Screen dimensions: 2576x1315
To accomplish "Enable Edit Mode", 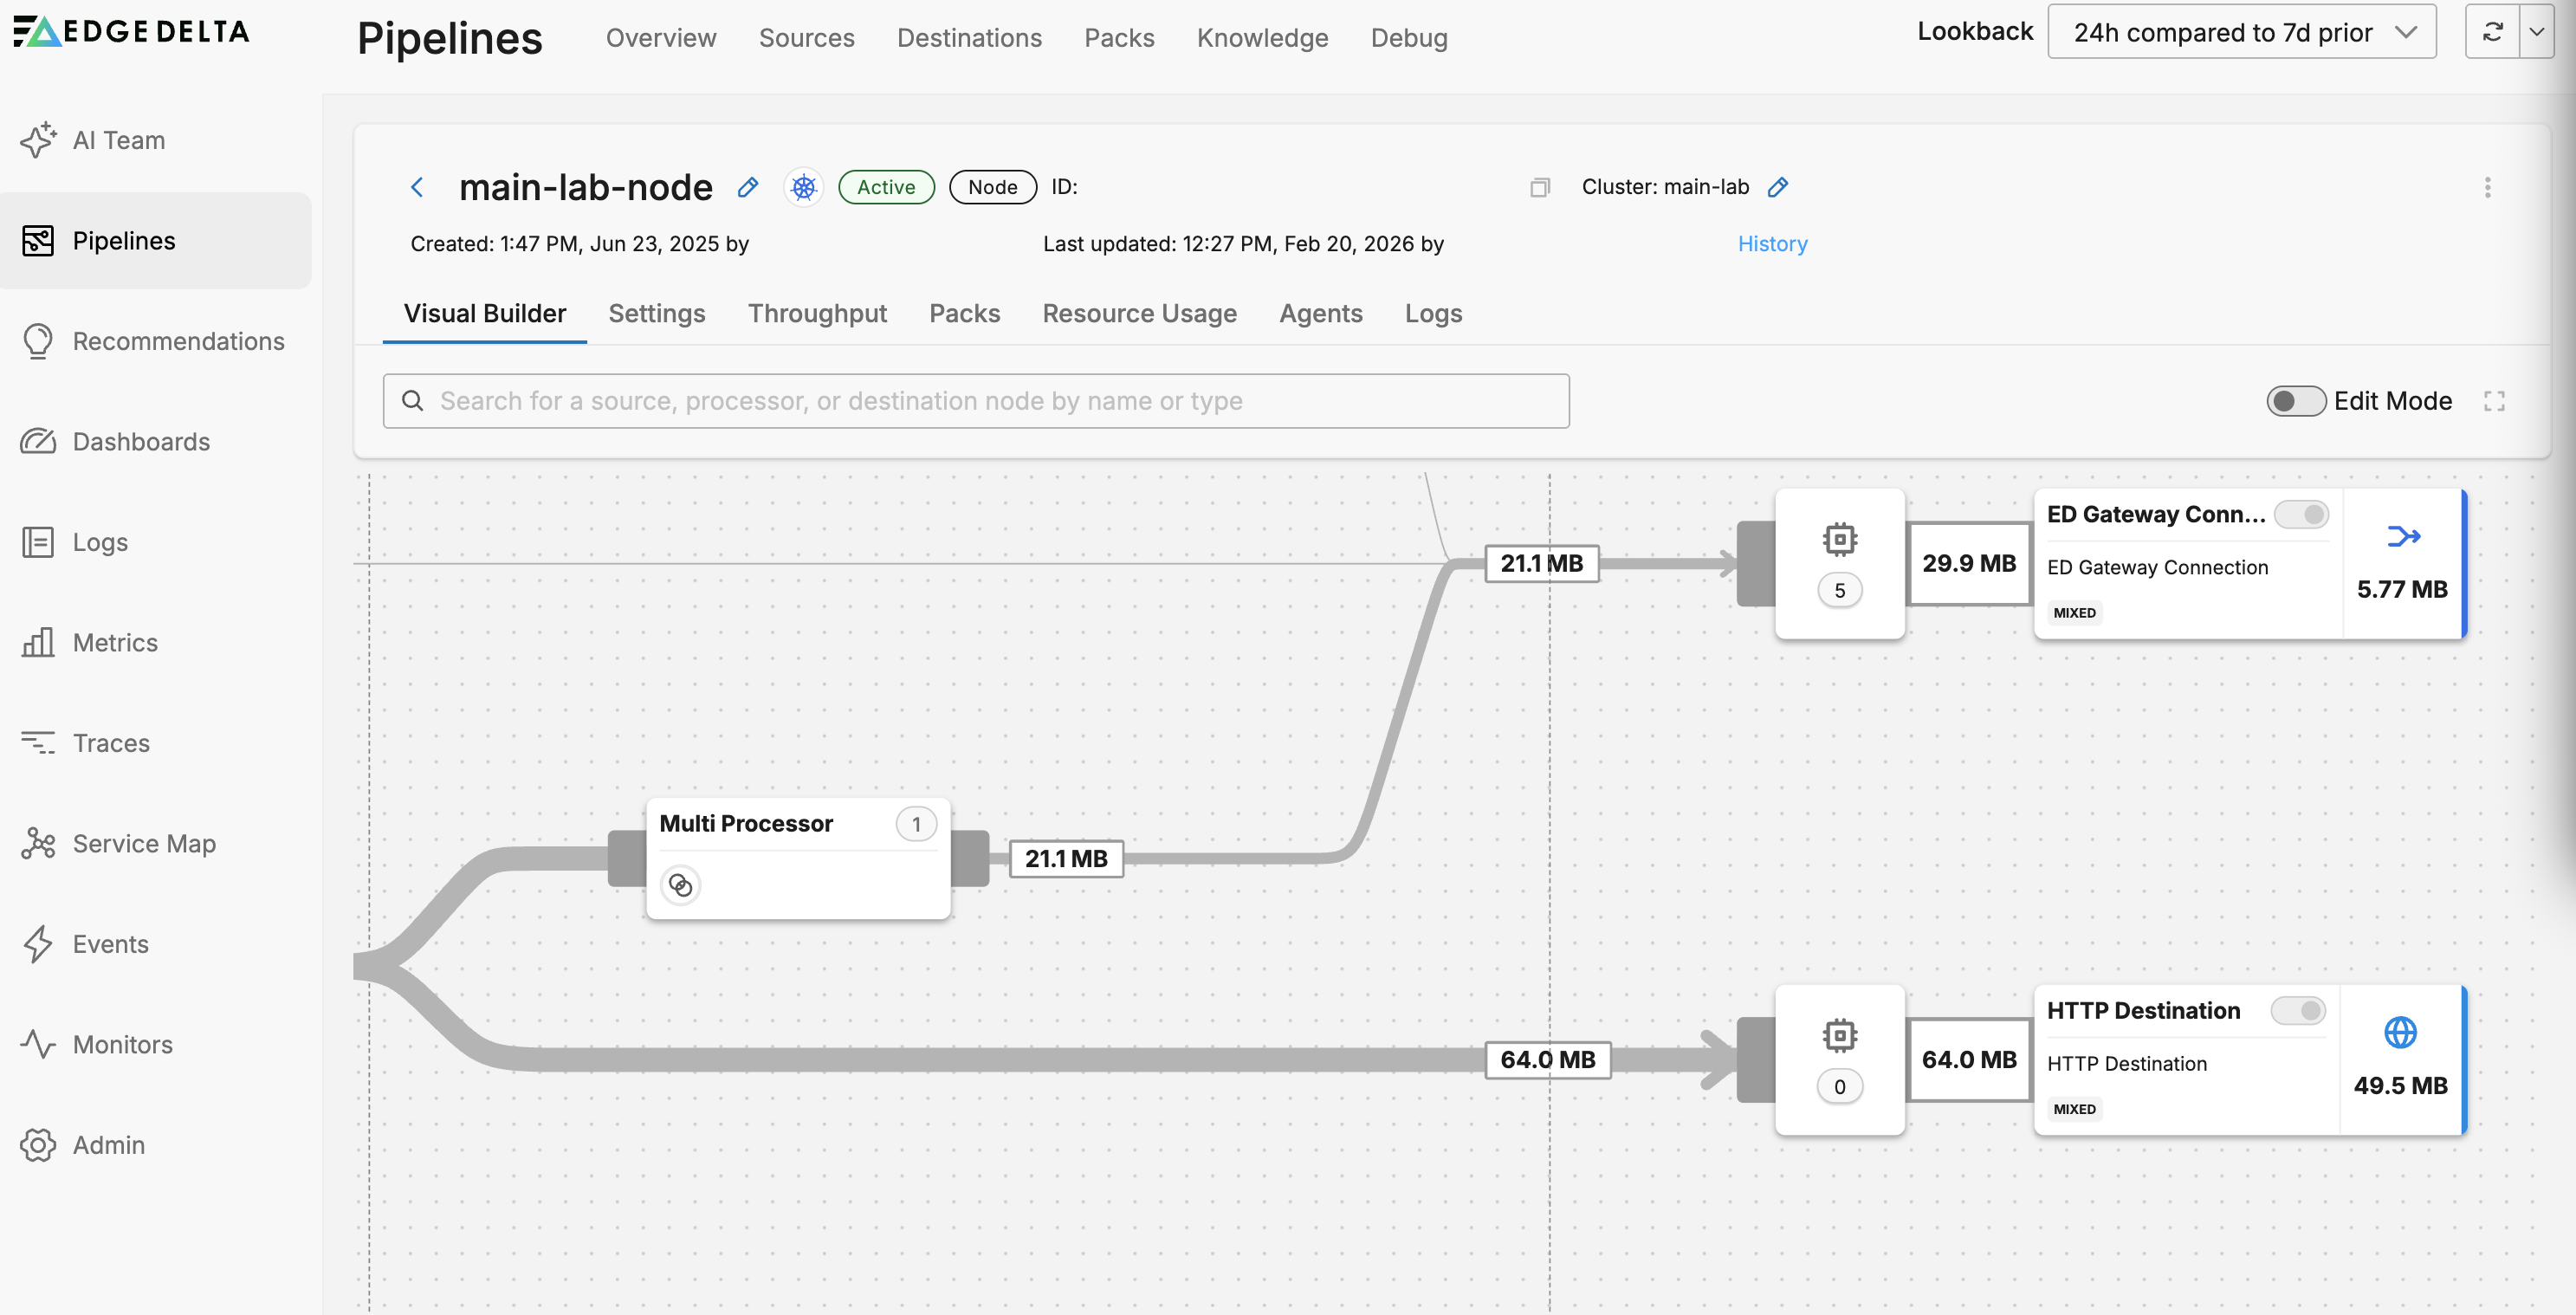I will [x=2295, y=400].
